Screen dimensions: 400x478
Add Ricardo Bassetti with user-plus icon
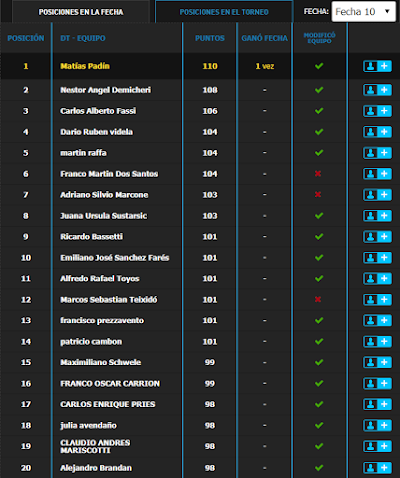coord(377,237)
